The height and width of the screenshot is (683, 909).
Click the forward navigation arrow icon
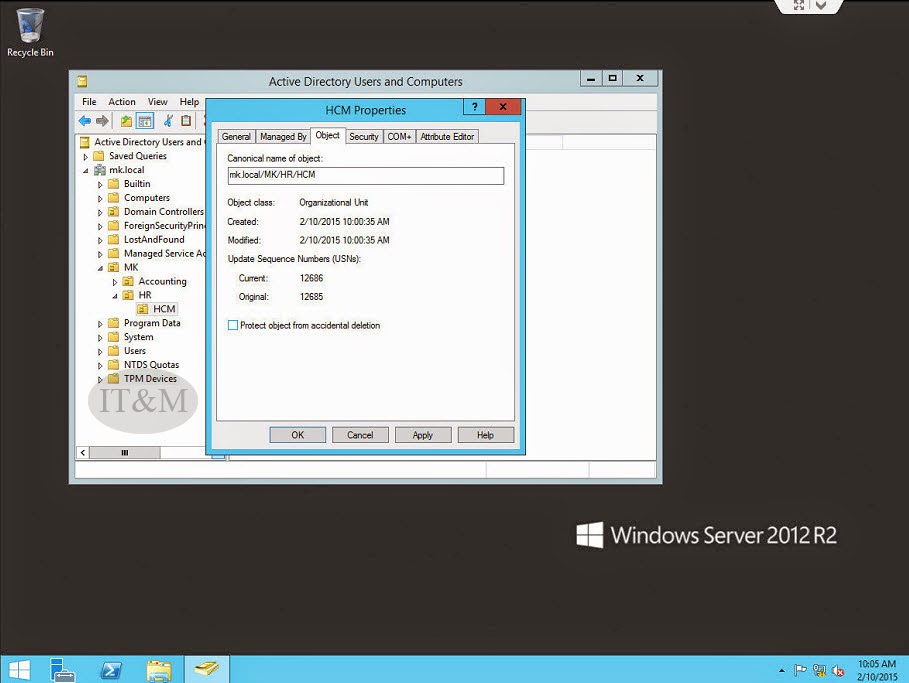click(103, 120)
